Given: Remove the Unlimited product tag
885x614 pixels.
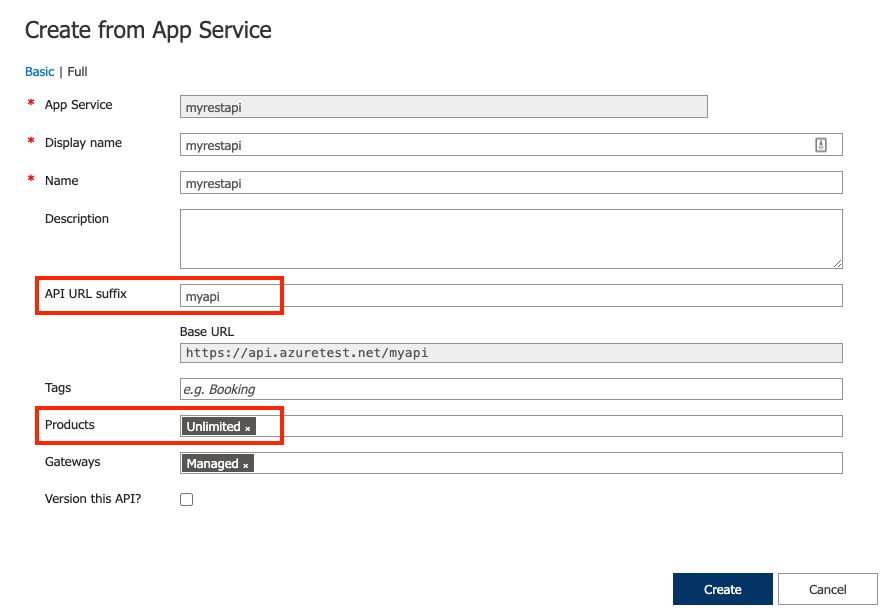Looking at the screenshot, I should 247,429.
